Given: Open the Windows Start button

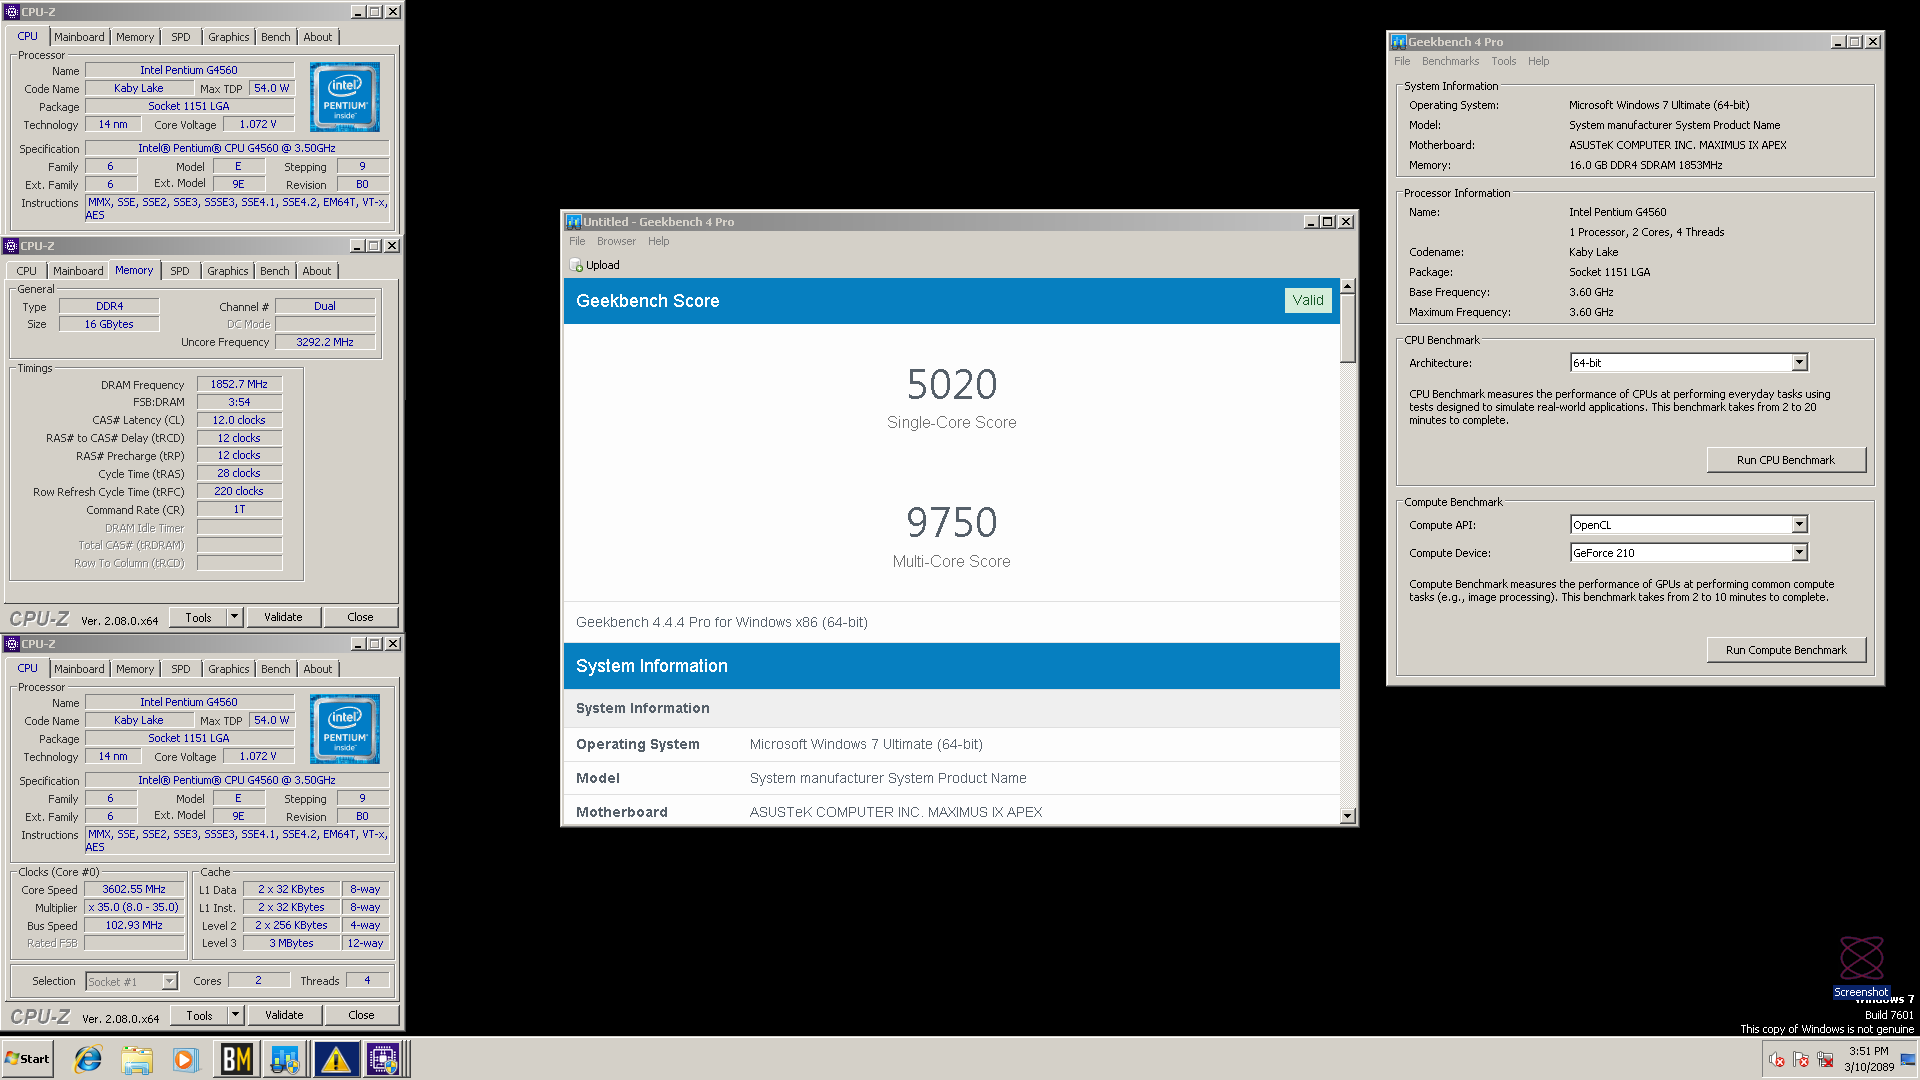Looking at the screenshot, I should point(27,1059).
